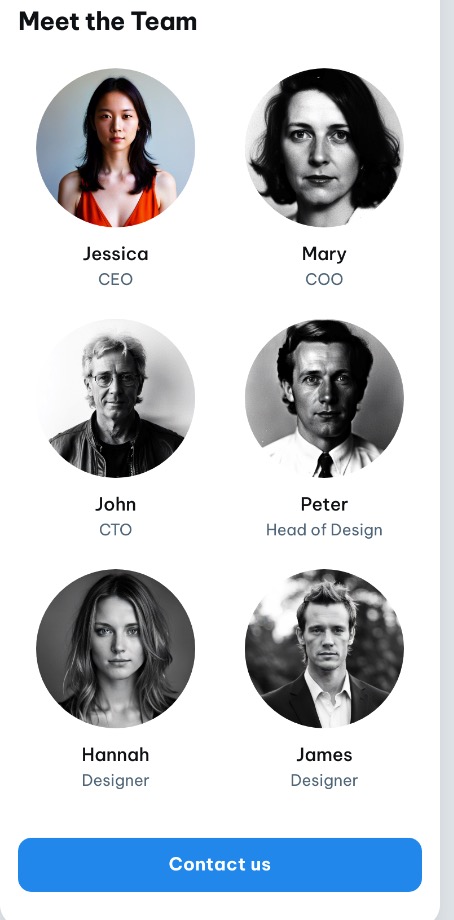Image resolution: width=454 pixels, height=920 pixels.
Task: Click the Hannah name text
Action: click(116, 755)
